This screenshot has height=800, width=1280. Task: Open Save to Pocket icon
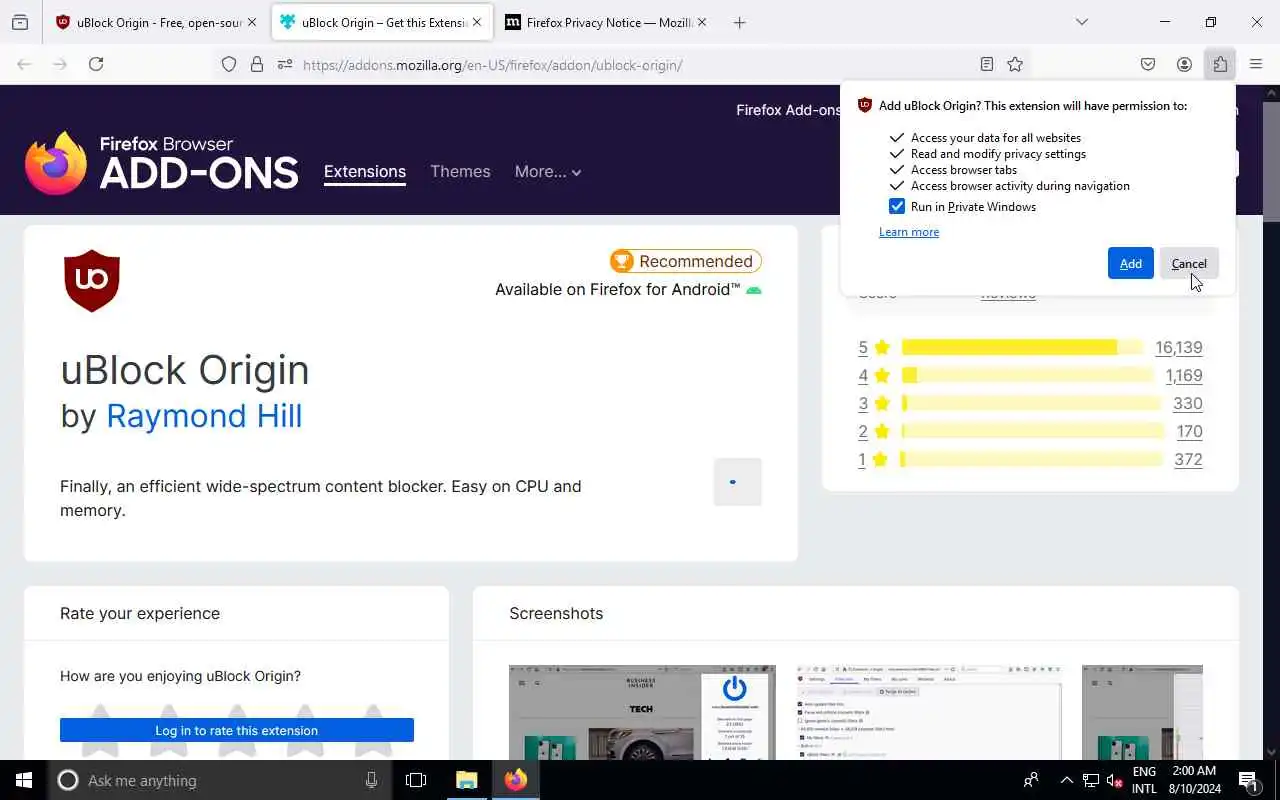point(1148,64)
